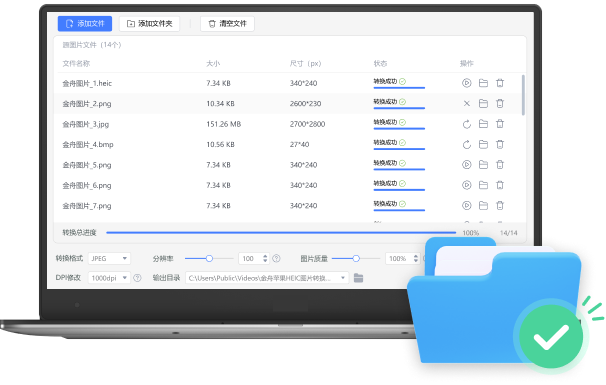
Task: Play preview for 金舟图片_1.heic
Action: pyautogui.click(x=466, y=83)
